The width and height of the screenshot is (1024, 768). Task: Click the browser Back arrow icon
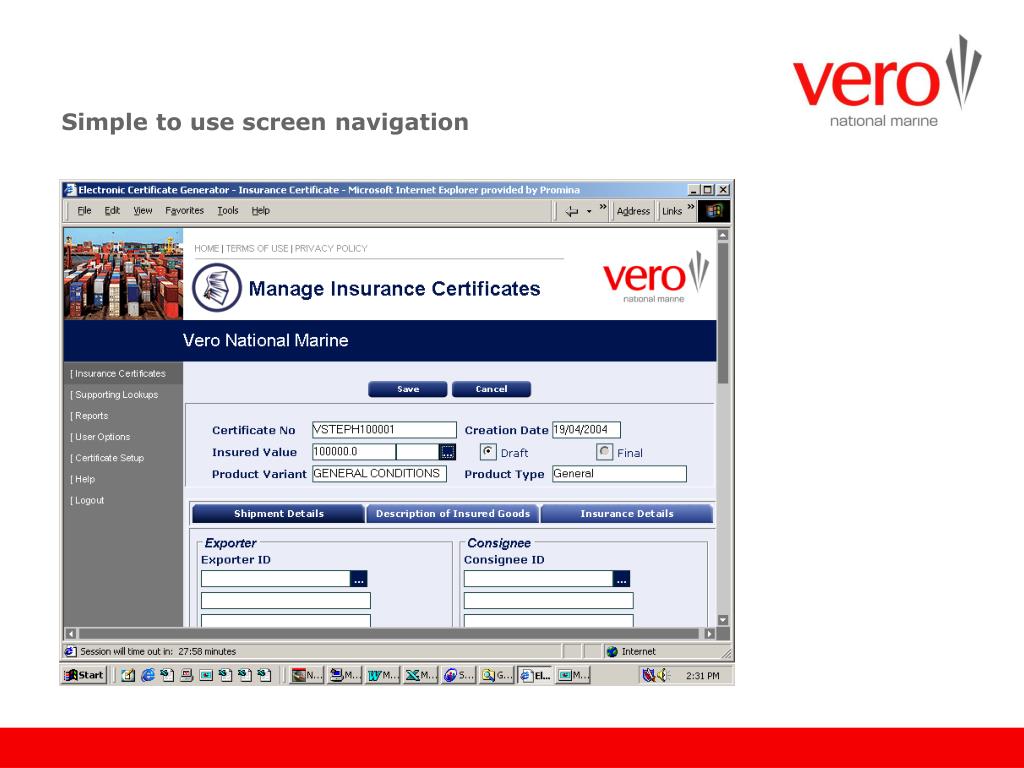pos(571,211)
